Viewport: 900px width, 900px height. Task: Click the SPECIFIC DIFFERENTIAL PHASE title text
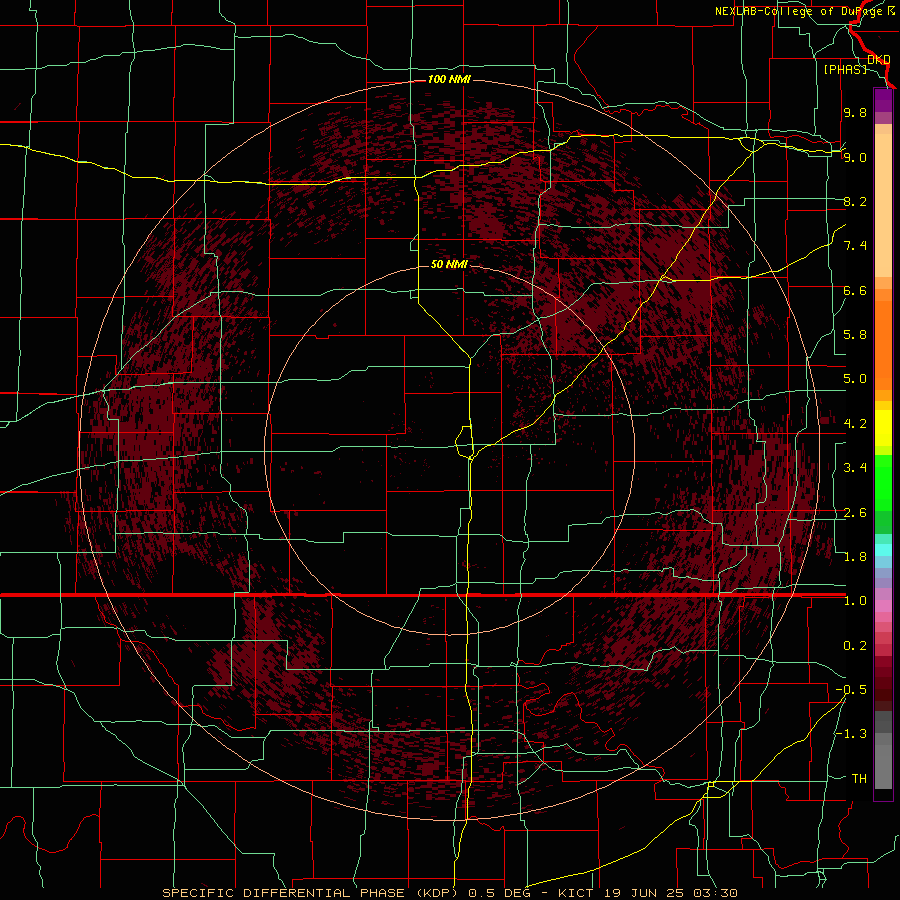click(x=284, y=893)
